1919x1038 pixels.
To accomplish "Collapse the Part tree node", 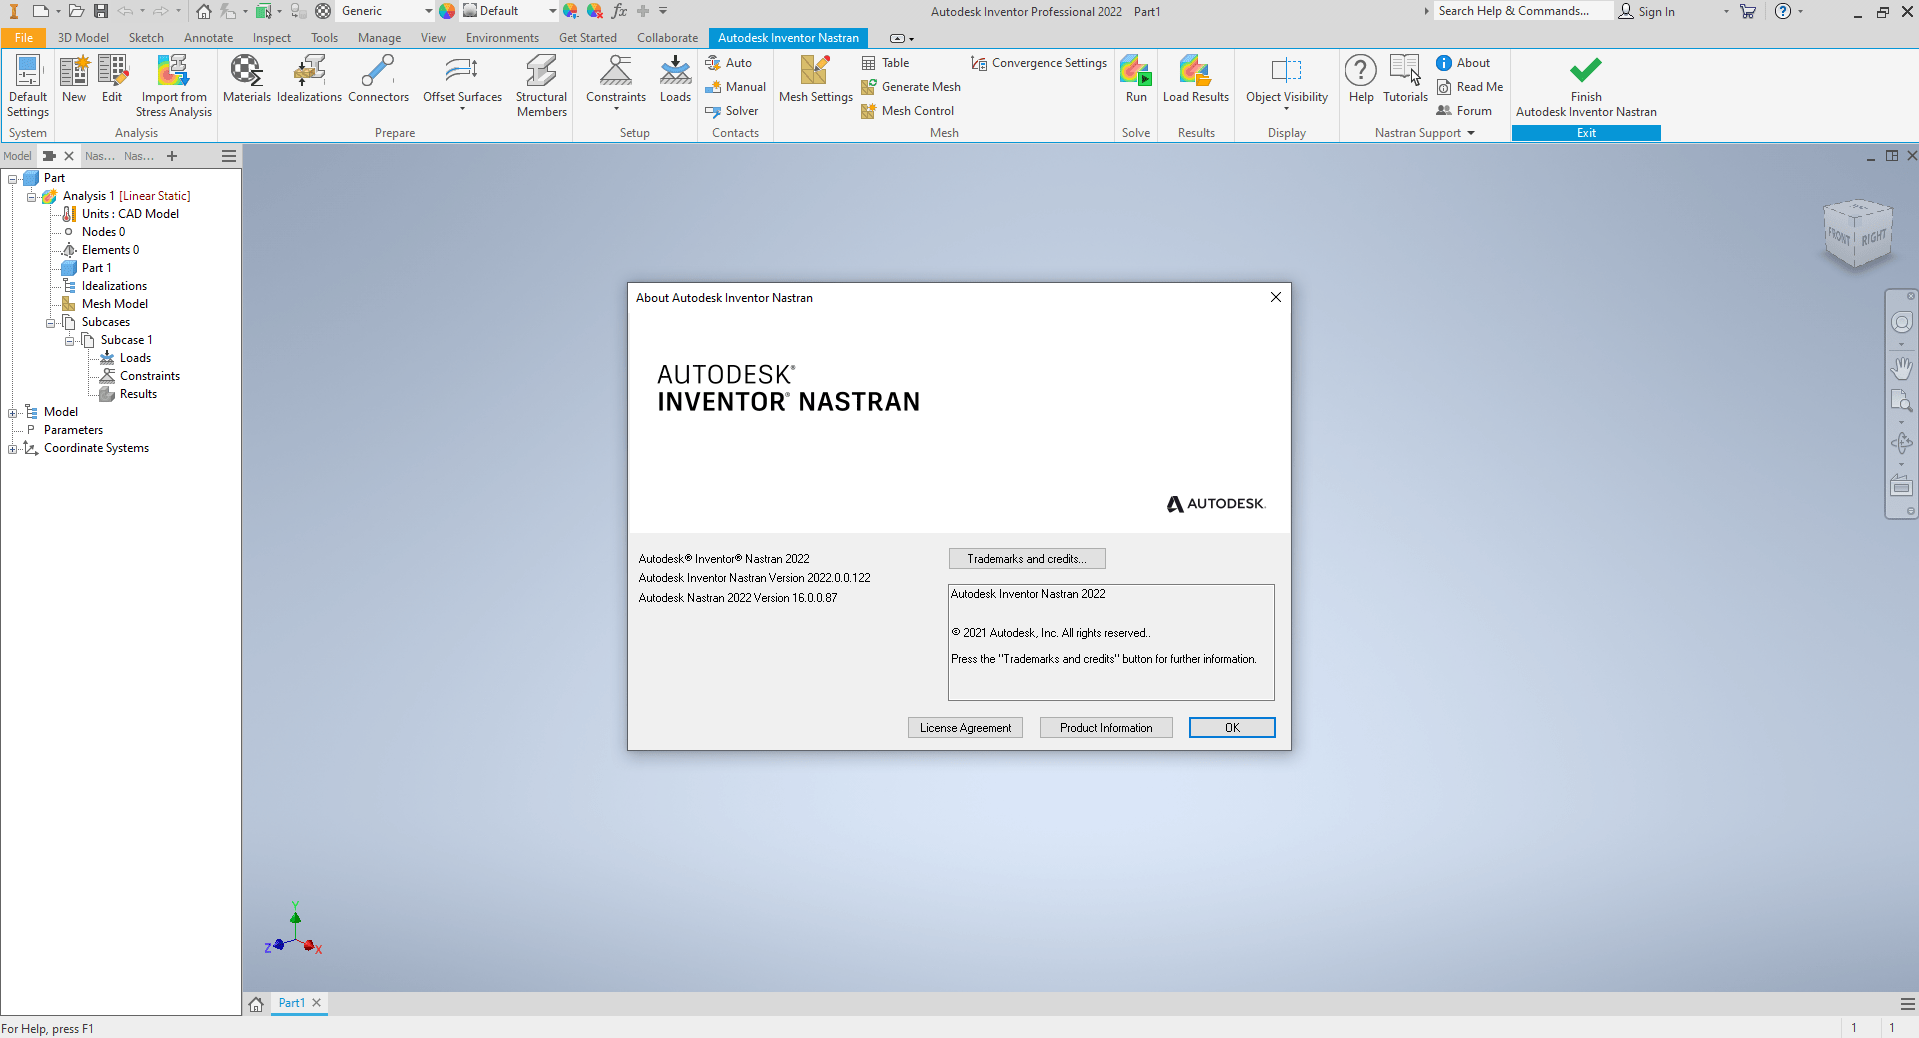I will coord(13,179).
